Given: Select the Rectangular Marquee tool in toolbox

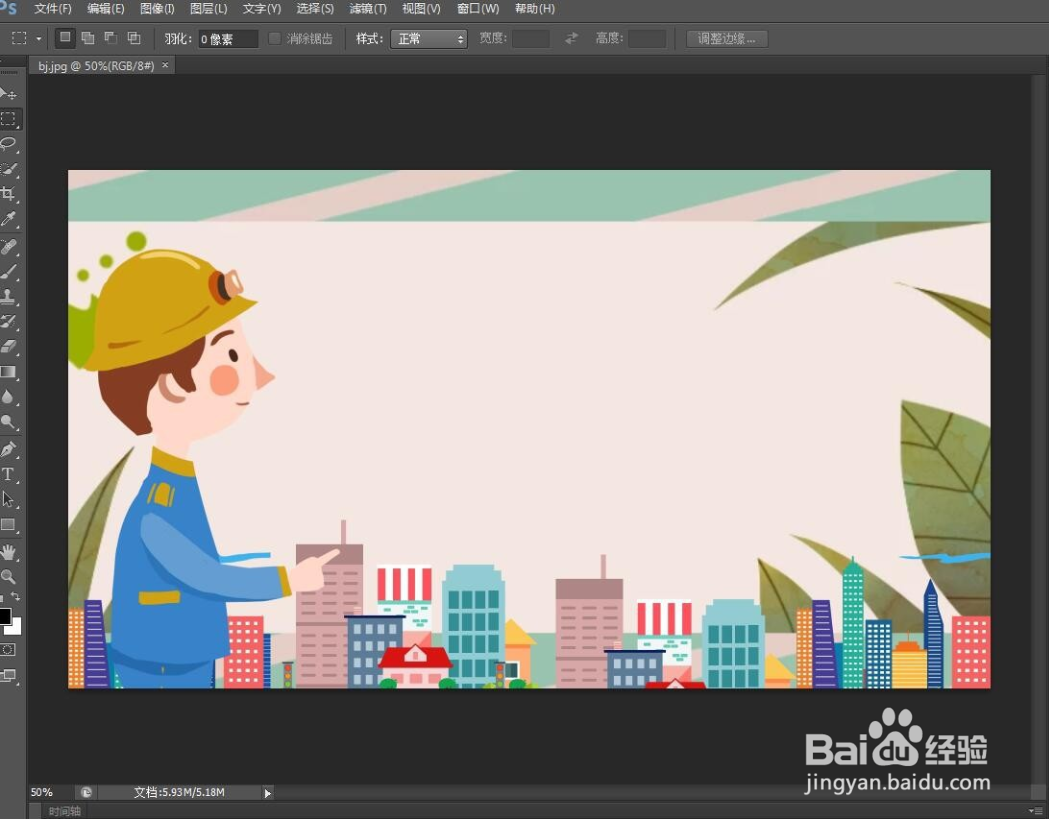Looking at the screenshot, I should click(9, 119).
